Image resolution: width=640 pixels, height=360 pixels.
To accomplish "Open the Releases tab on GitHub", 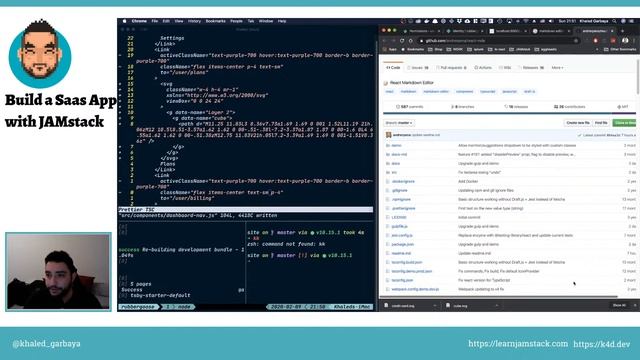I will [x=531, y=68].
